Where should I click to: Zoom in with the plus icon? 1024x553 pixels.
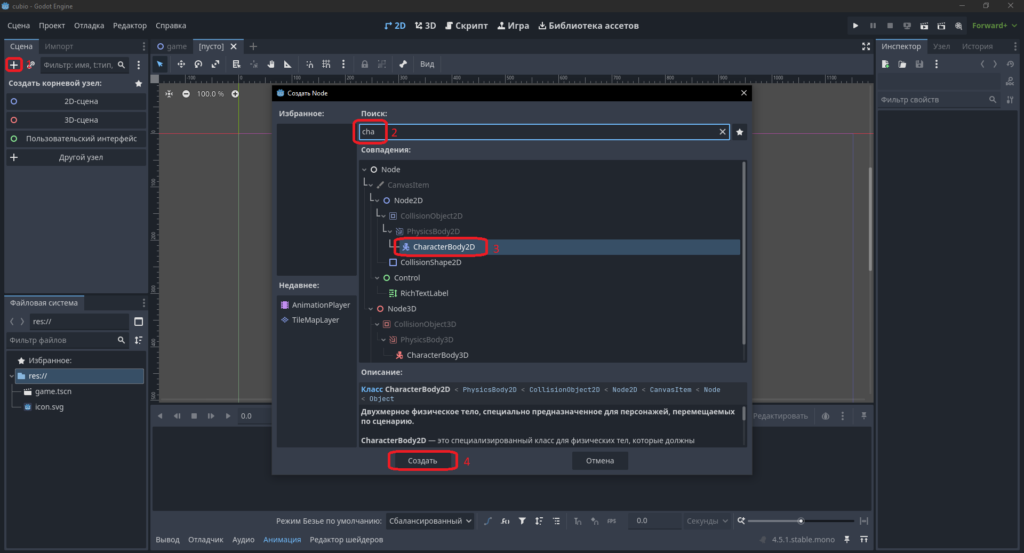235,94
